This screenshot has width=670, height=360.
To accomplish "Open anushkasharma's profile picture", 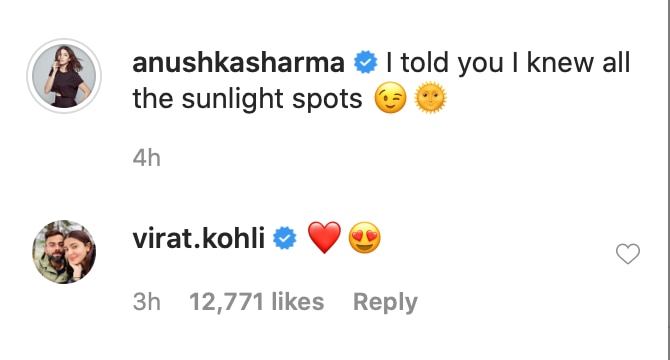I will (64, 76).
